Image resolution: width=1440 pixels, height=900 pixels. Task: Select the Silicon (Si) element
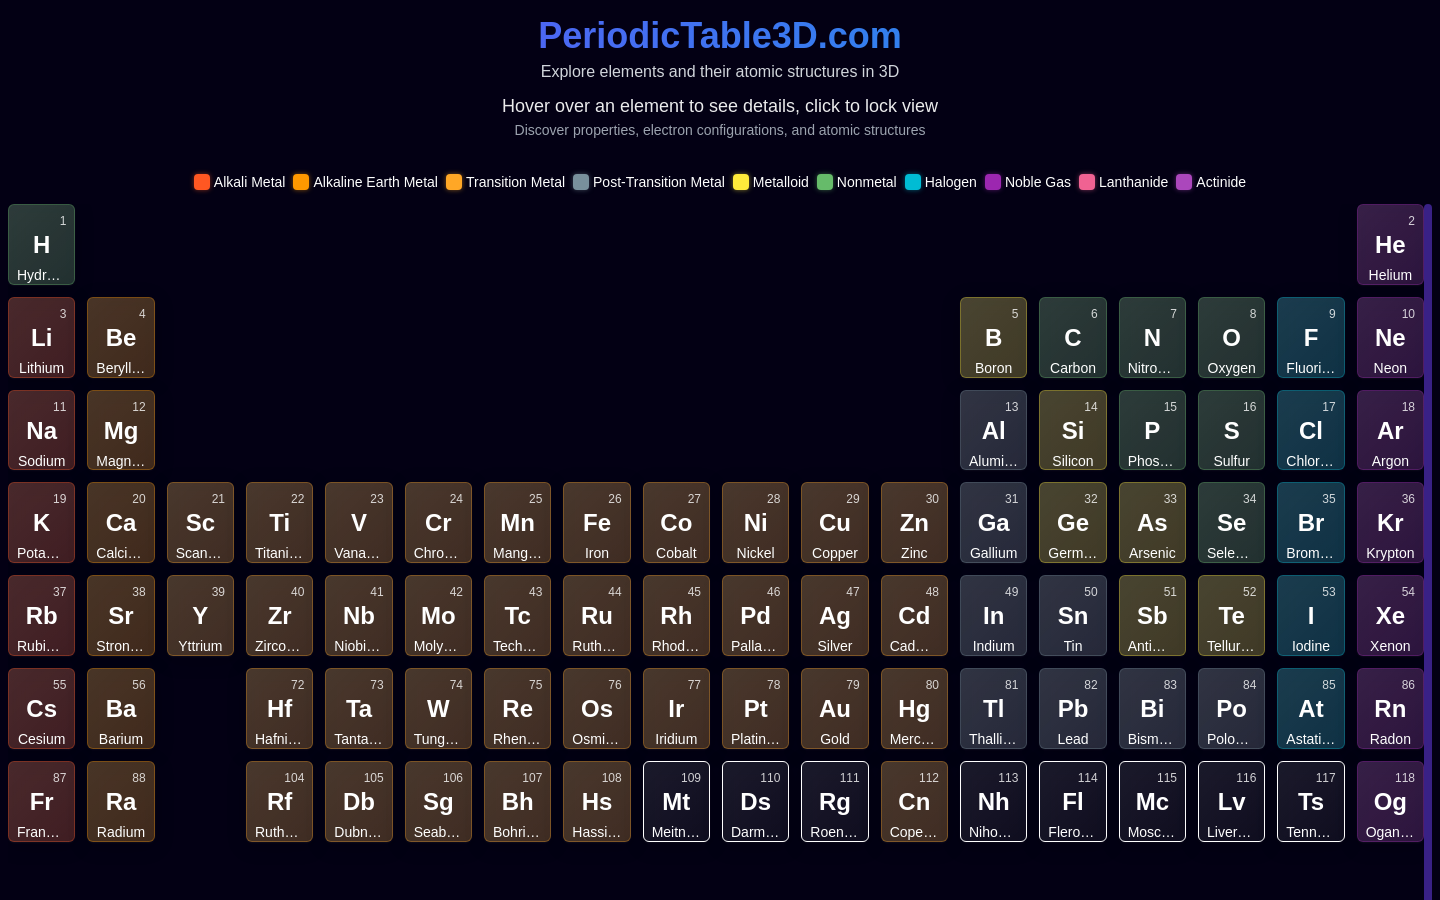pos(1072,431)
